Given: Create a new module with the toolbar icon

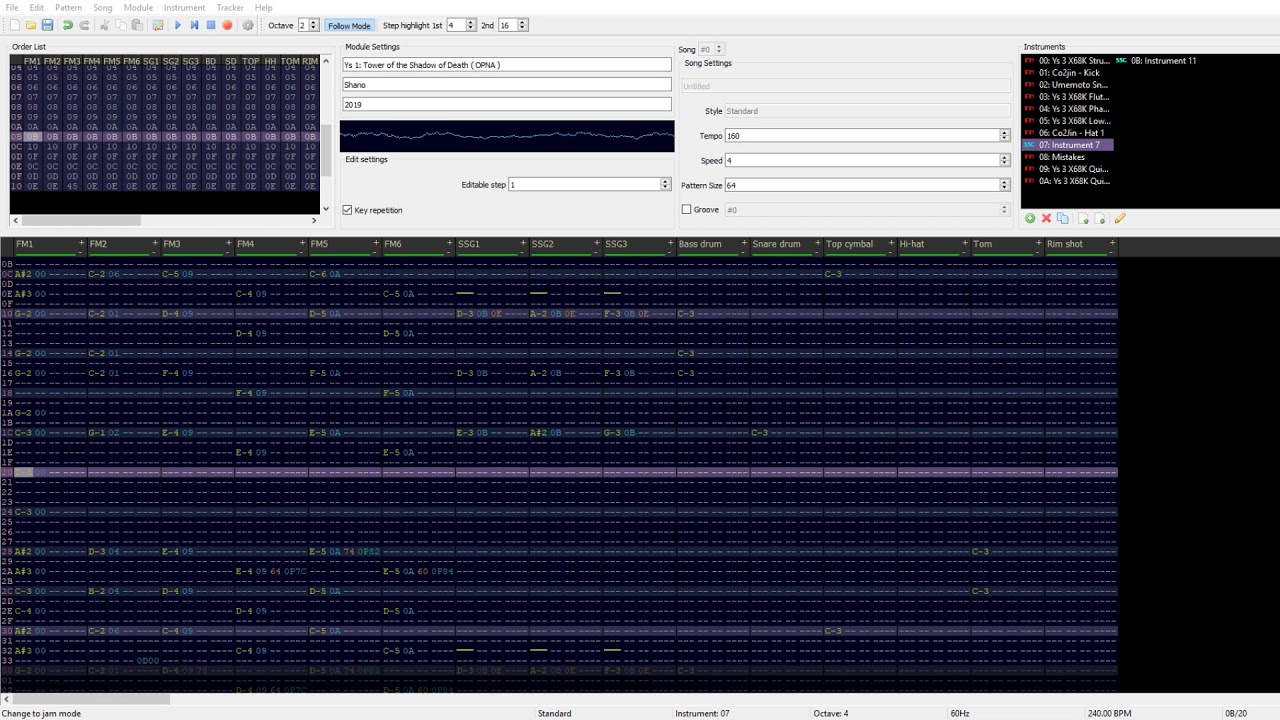Looking at the screenshot, I should pyautogui.click(x=14, y=25).
